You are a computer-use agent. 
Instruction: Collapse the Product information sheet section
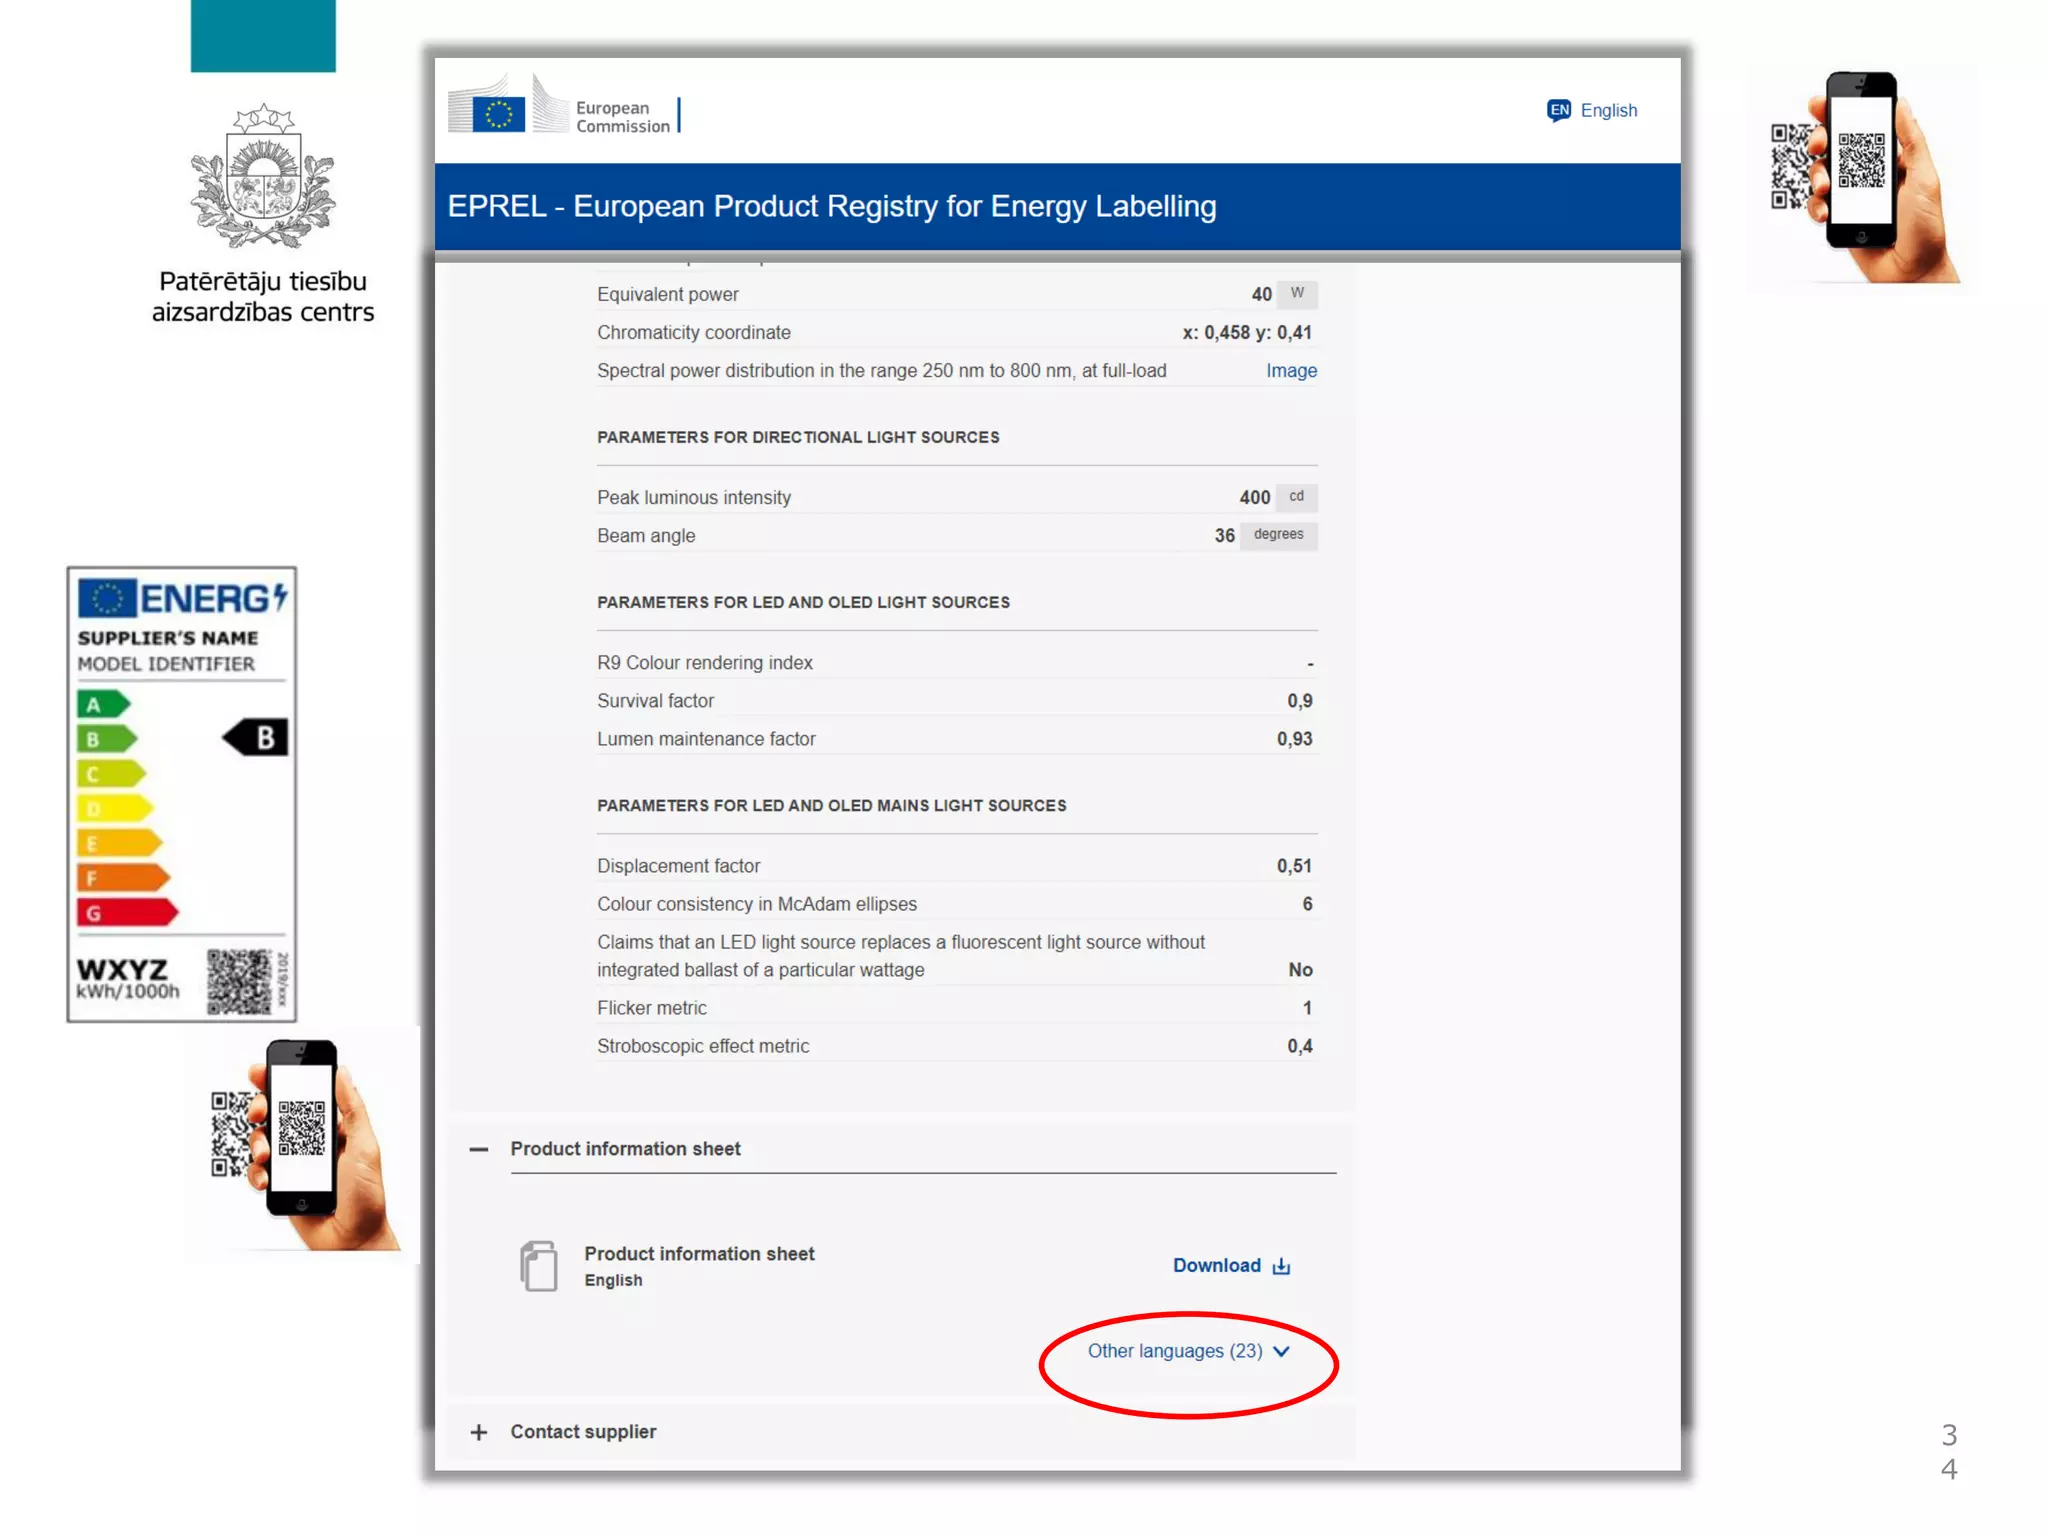tap(479, 1150)
